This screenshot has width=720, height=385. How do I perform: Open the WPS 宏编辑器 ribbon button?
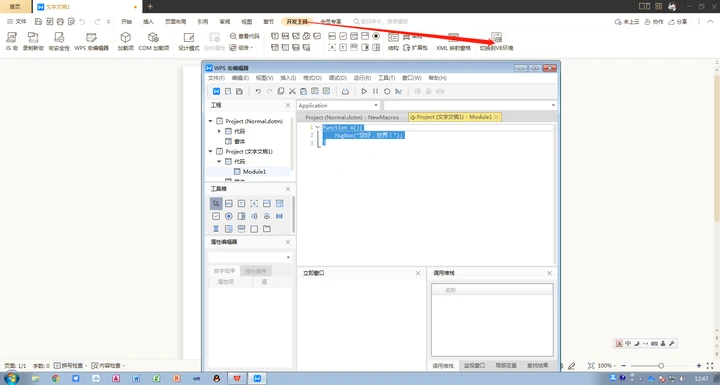[91, 41]
